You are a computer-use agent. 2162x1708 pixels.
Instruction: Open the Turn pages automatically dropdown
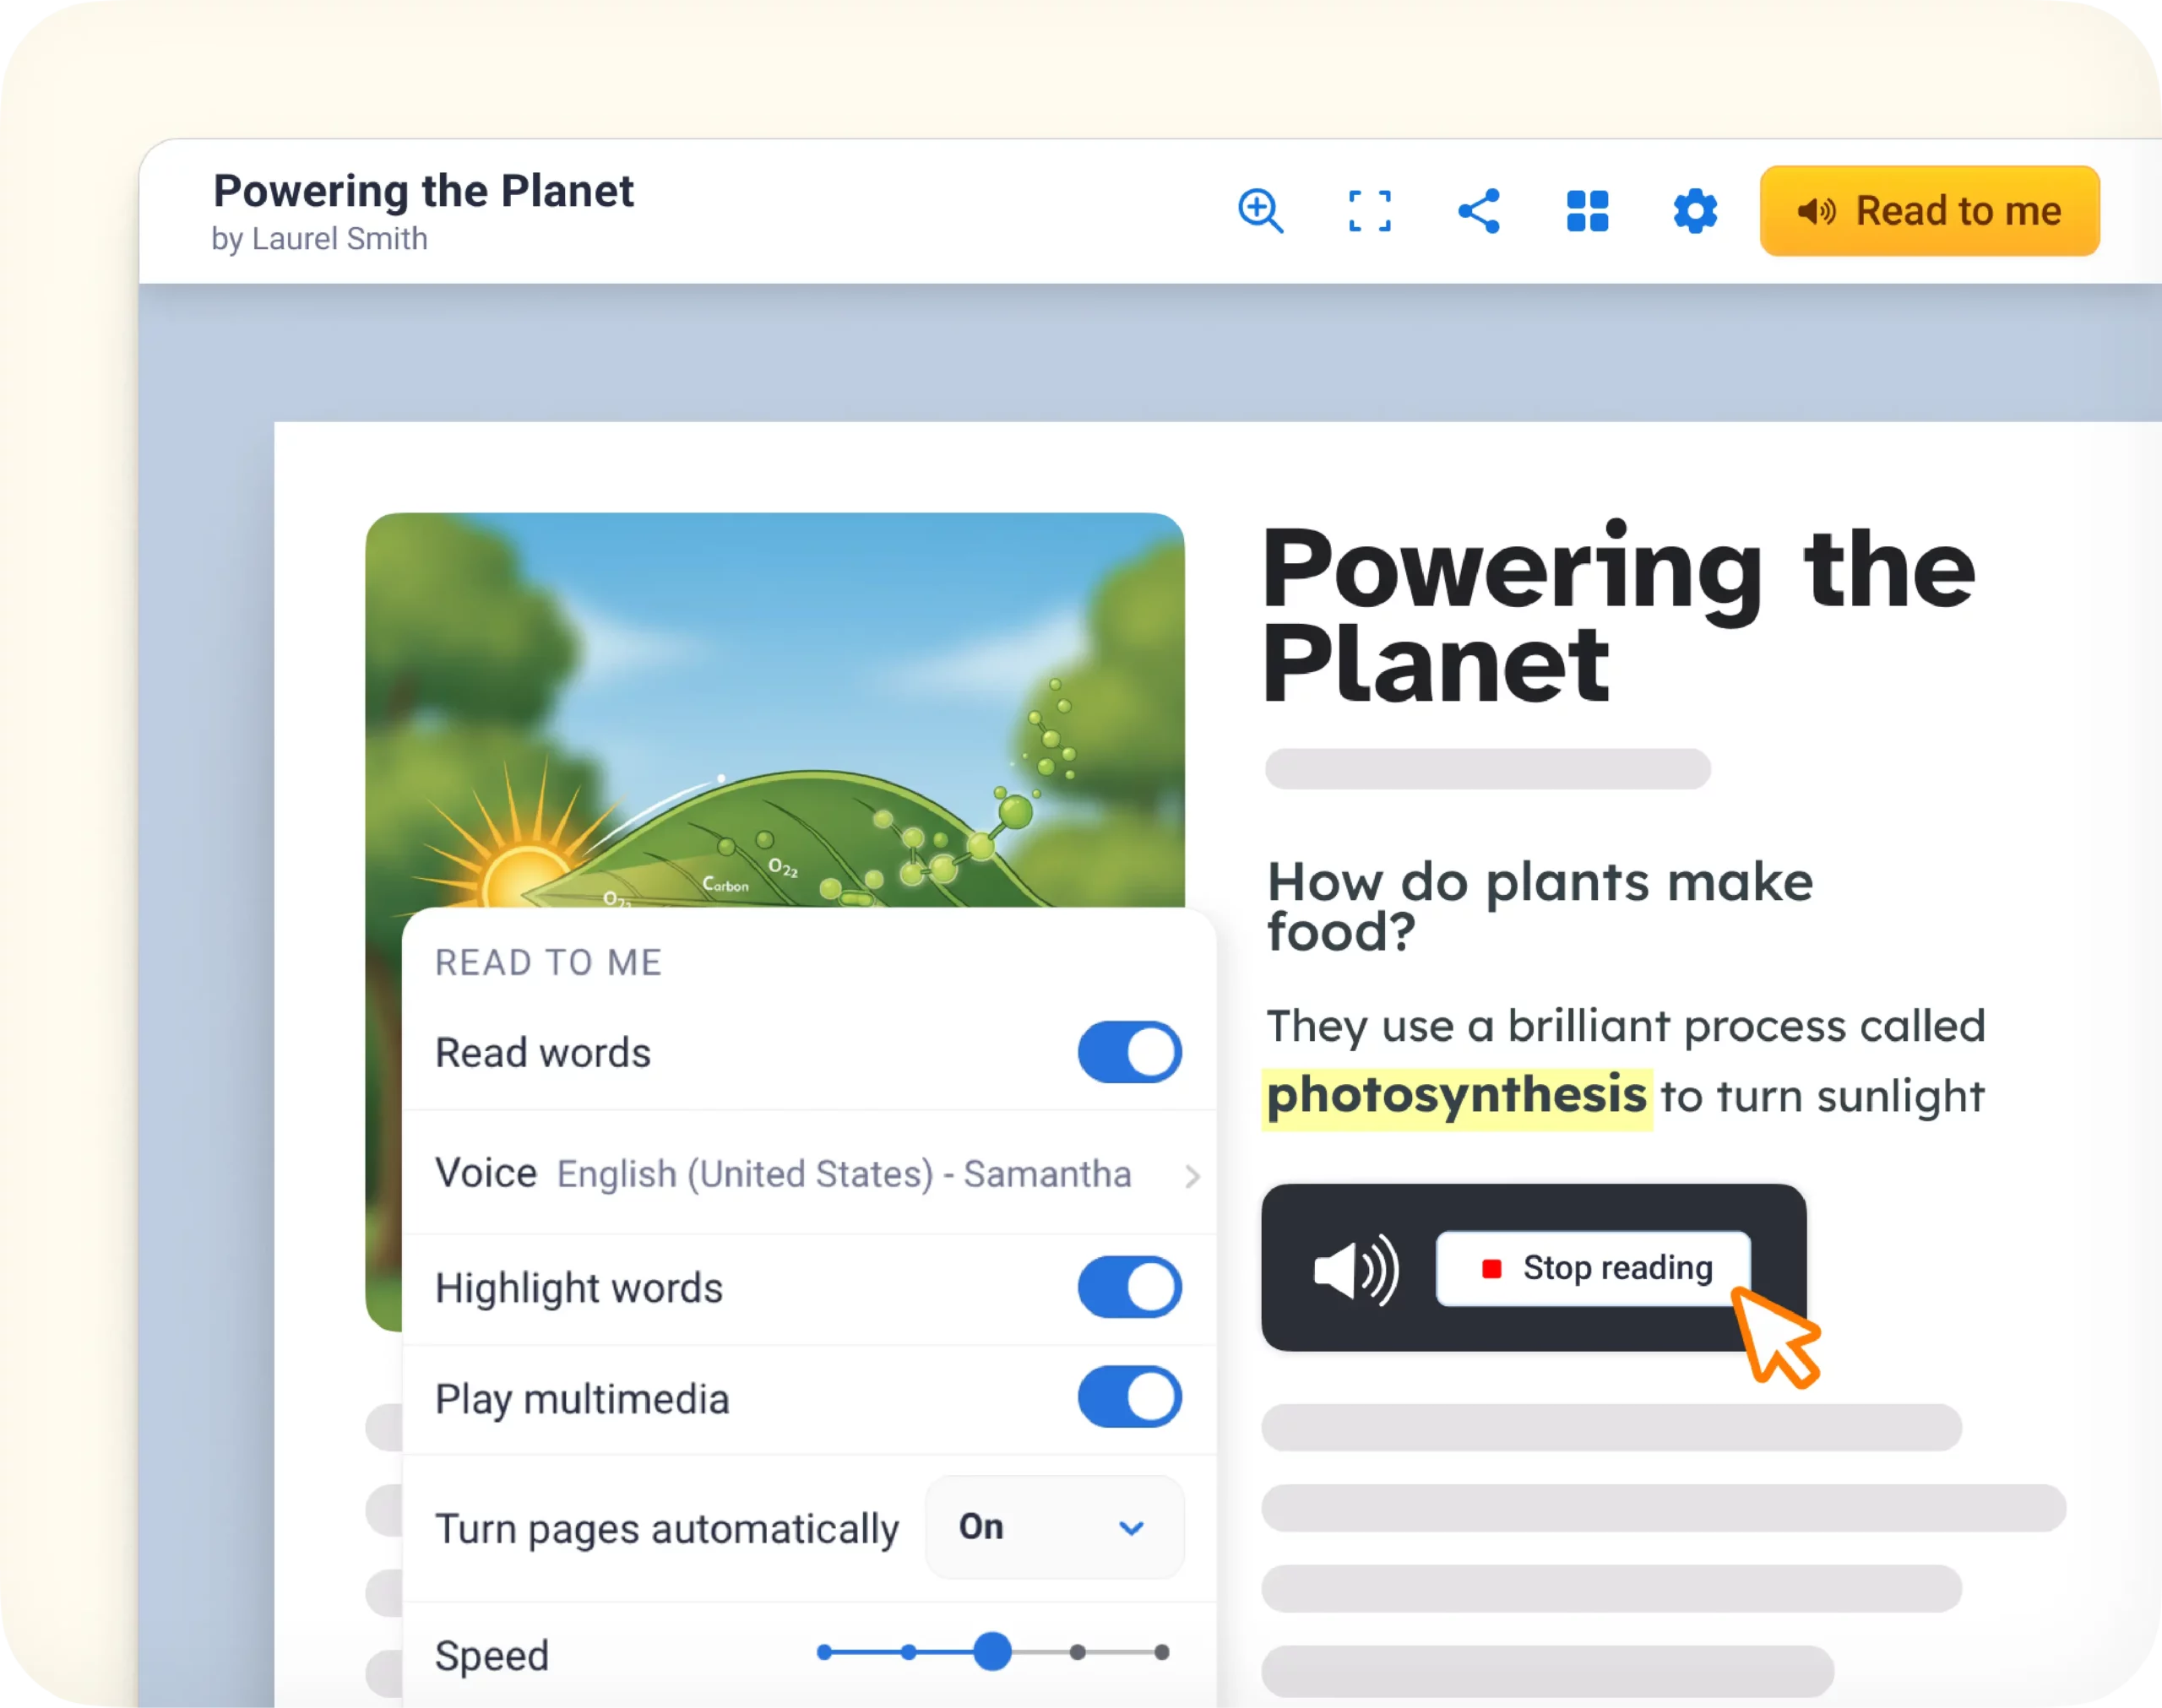point(1054,1527)
